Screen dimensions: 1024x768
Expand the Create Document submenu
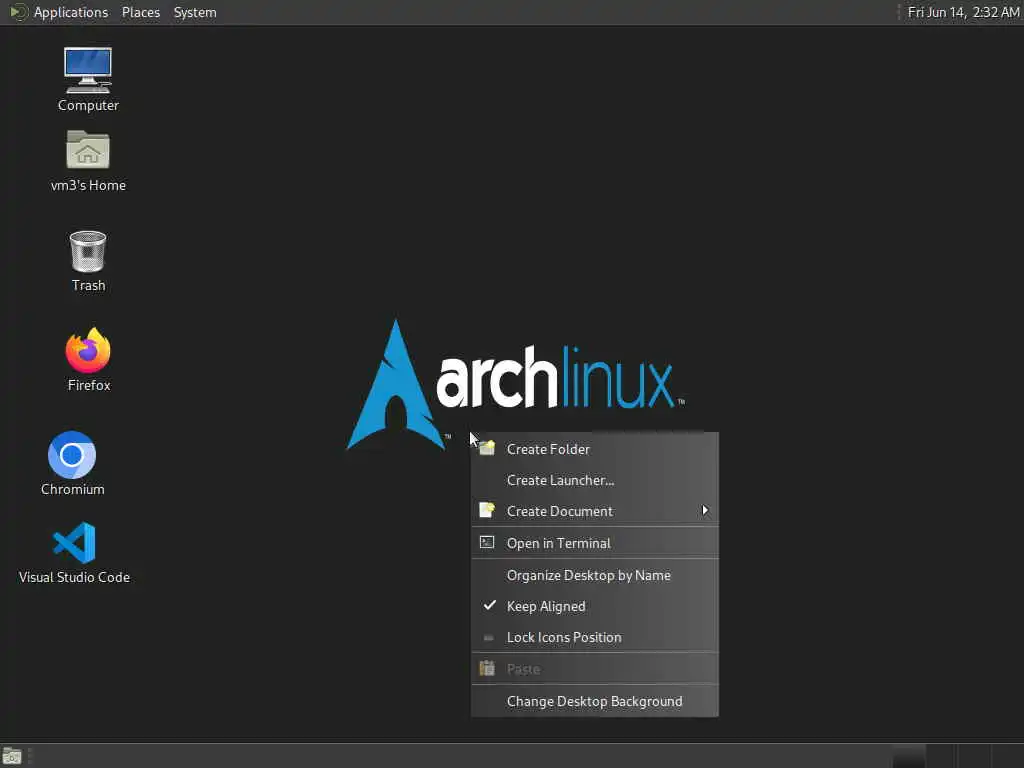pyautogui.click(x=594, y=511)
